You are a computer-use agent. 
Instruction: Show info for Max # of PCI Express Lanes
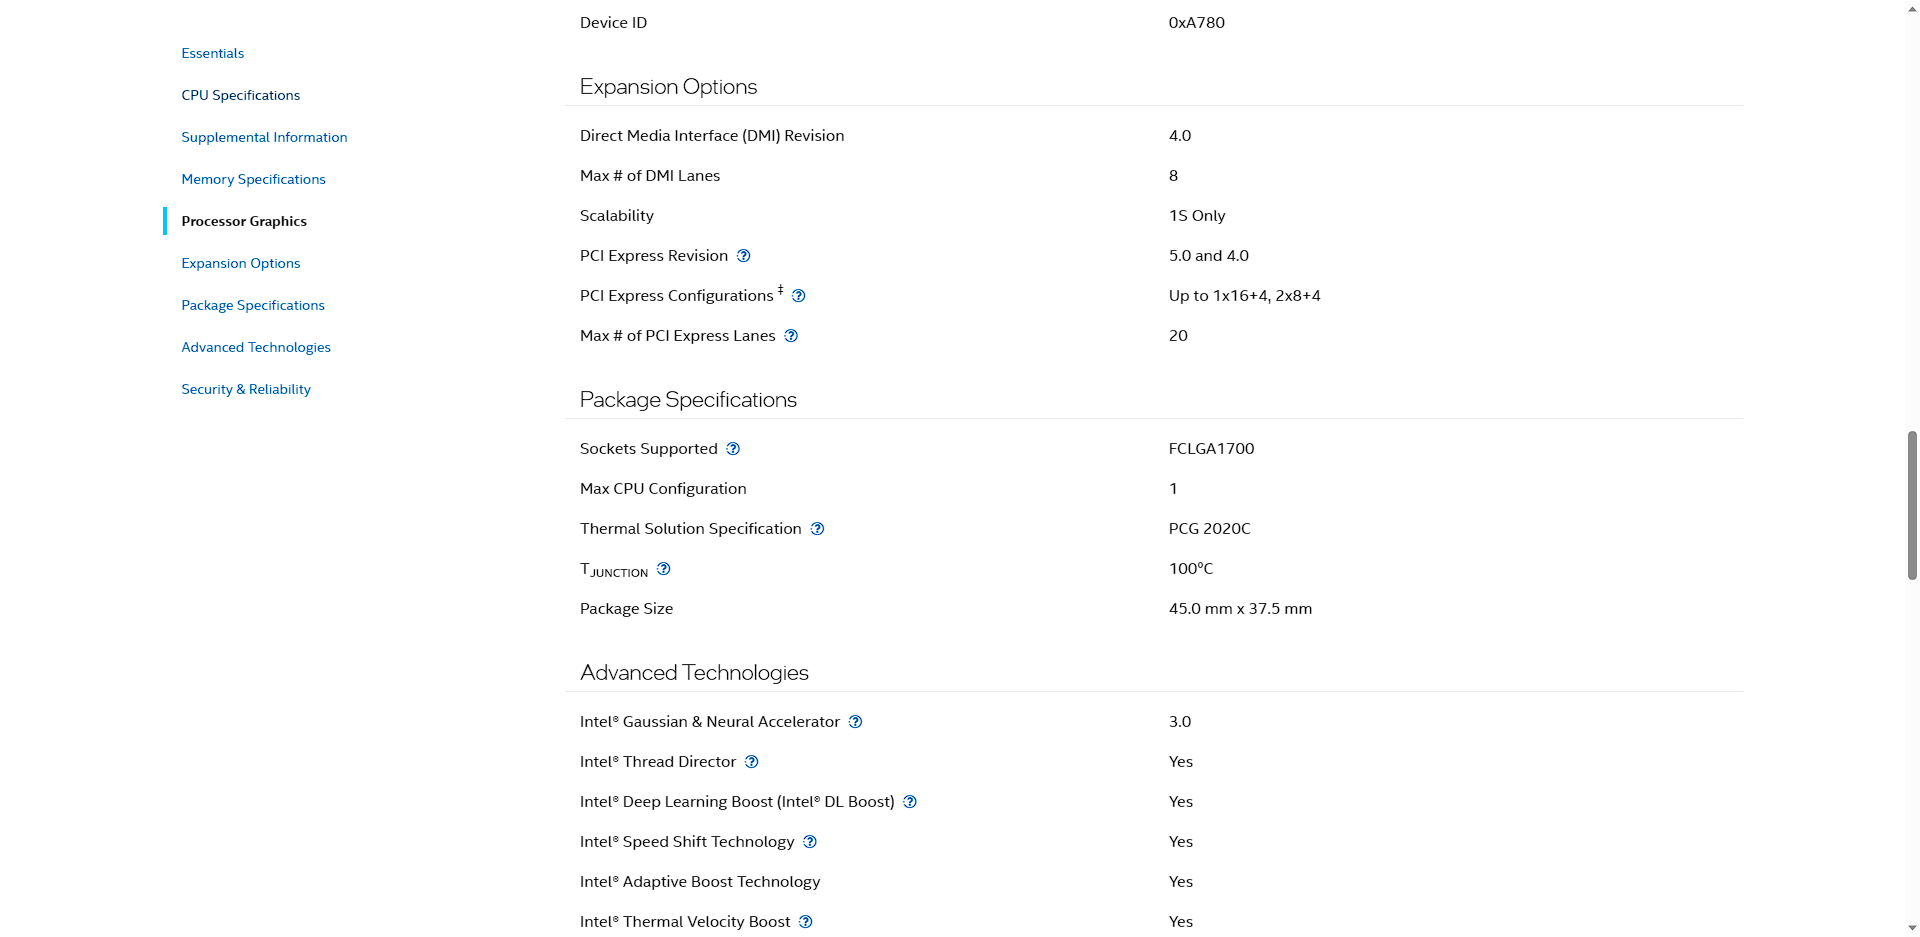791,336
